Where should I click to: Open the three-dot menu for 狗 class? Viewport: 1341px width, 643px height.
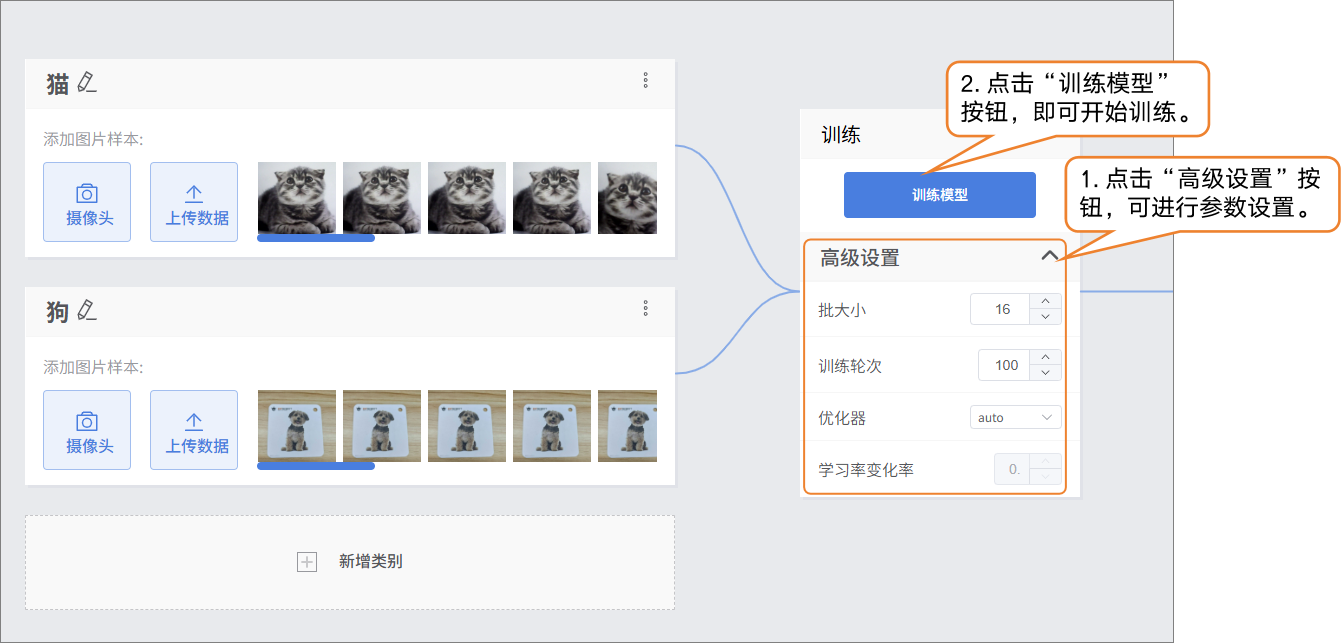click(646, 308)
